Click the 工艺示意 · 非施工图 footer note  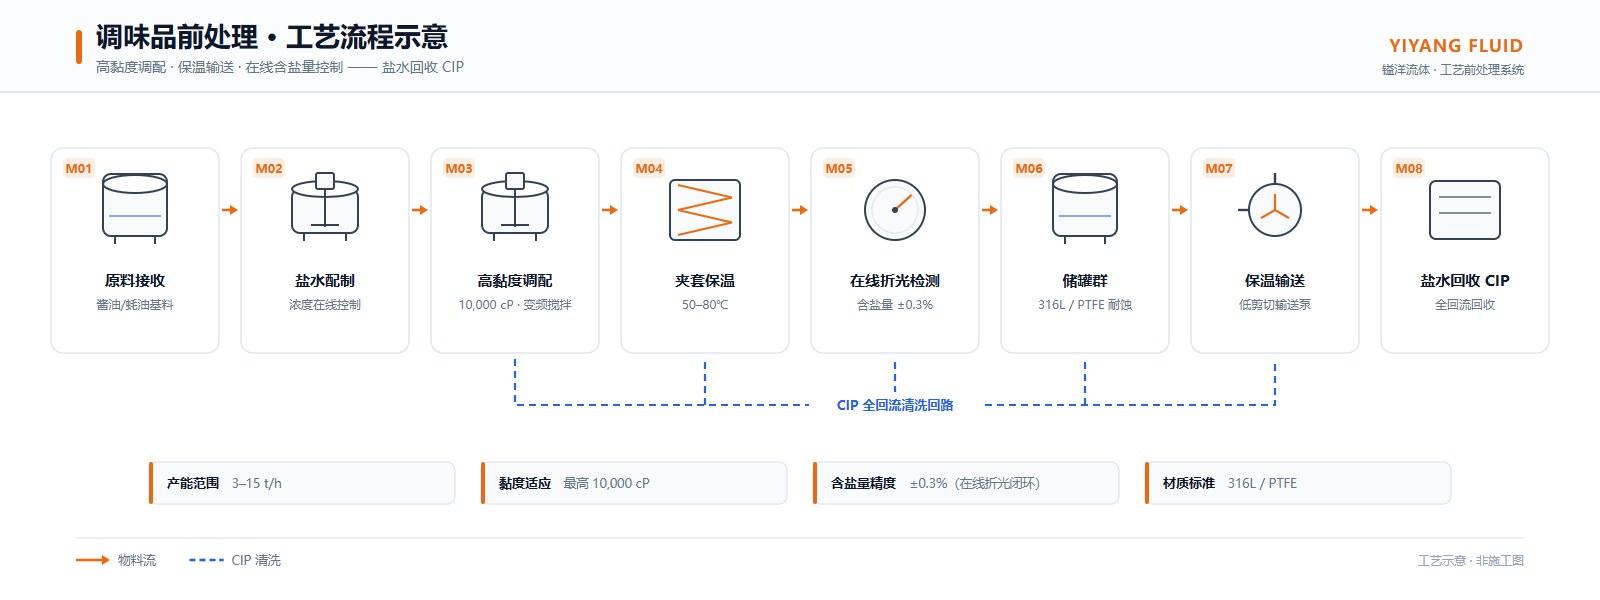(1471, 560)
